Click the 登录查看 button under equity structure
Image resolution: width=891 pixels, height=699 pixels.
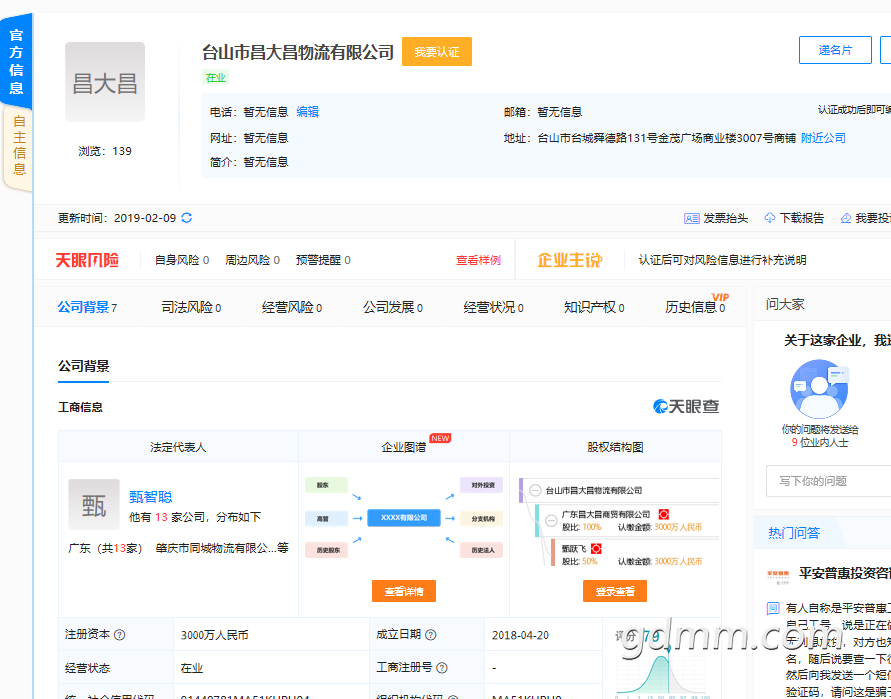click(615, 591)
